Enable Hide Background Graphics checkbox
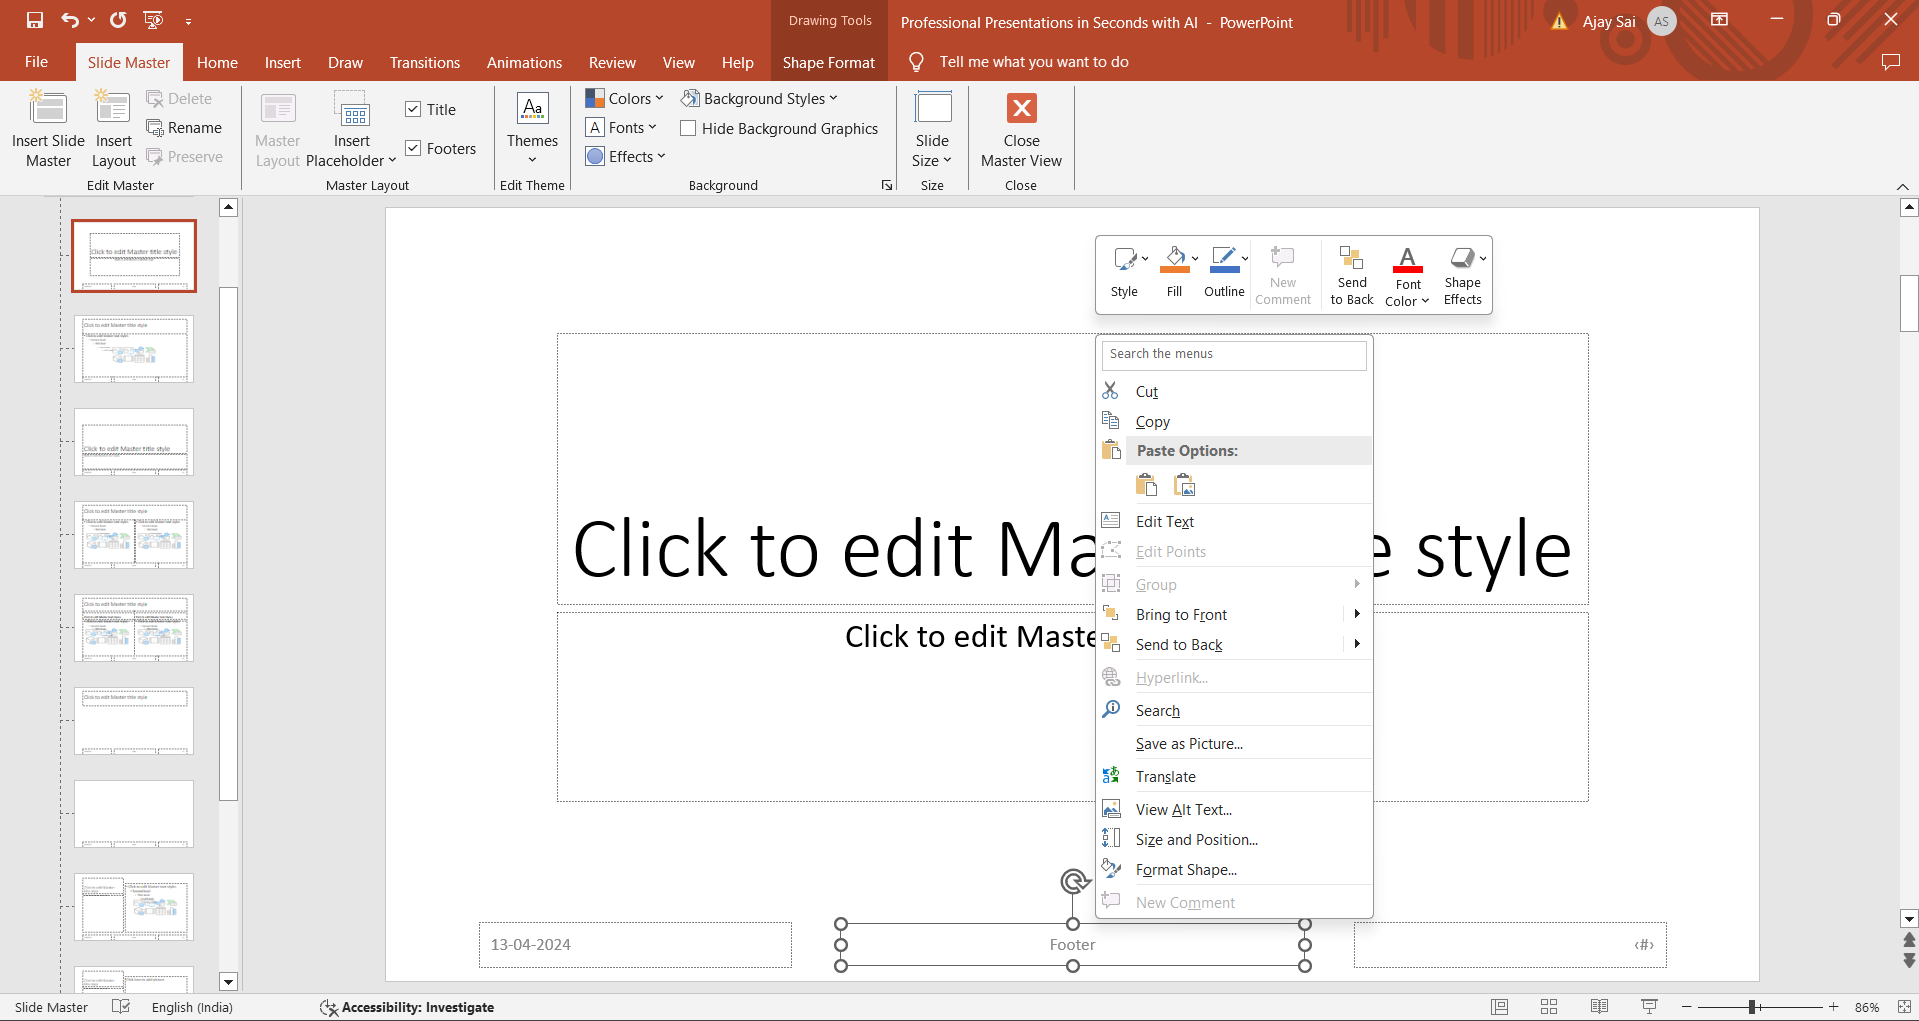The height and width of the screenshot is (1021, 1919). point(688,128)
